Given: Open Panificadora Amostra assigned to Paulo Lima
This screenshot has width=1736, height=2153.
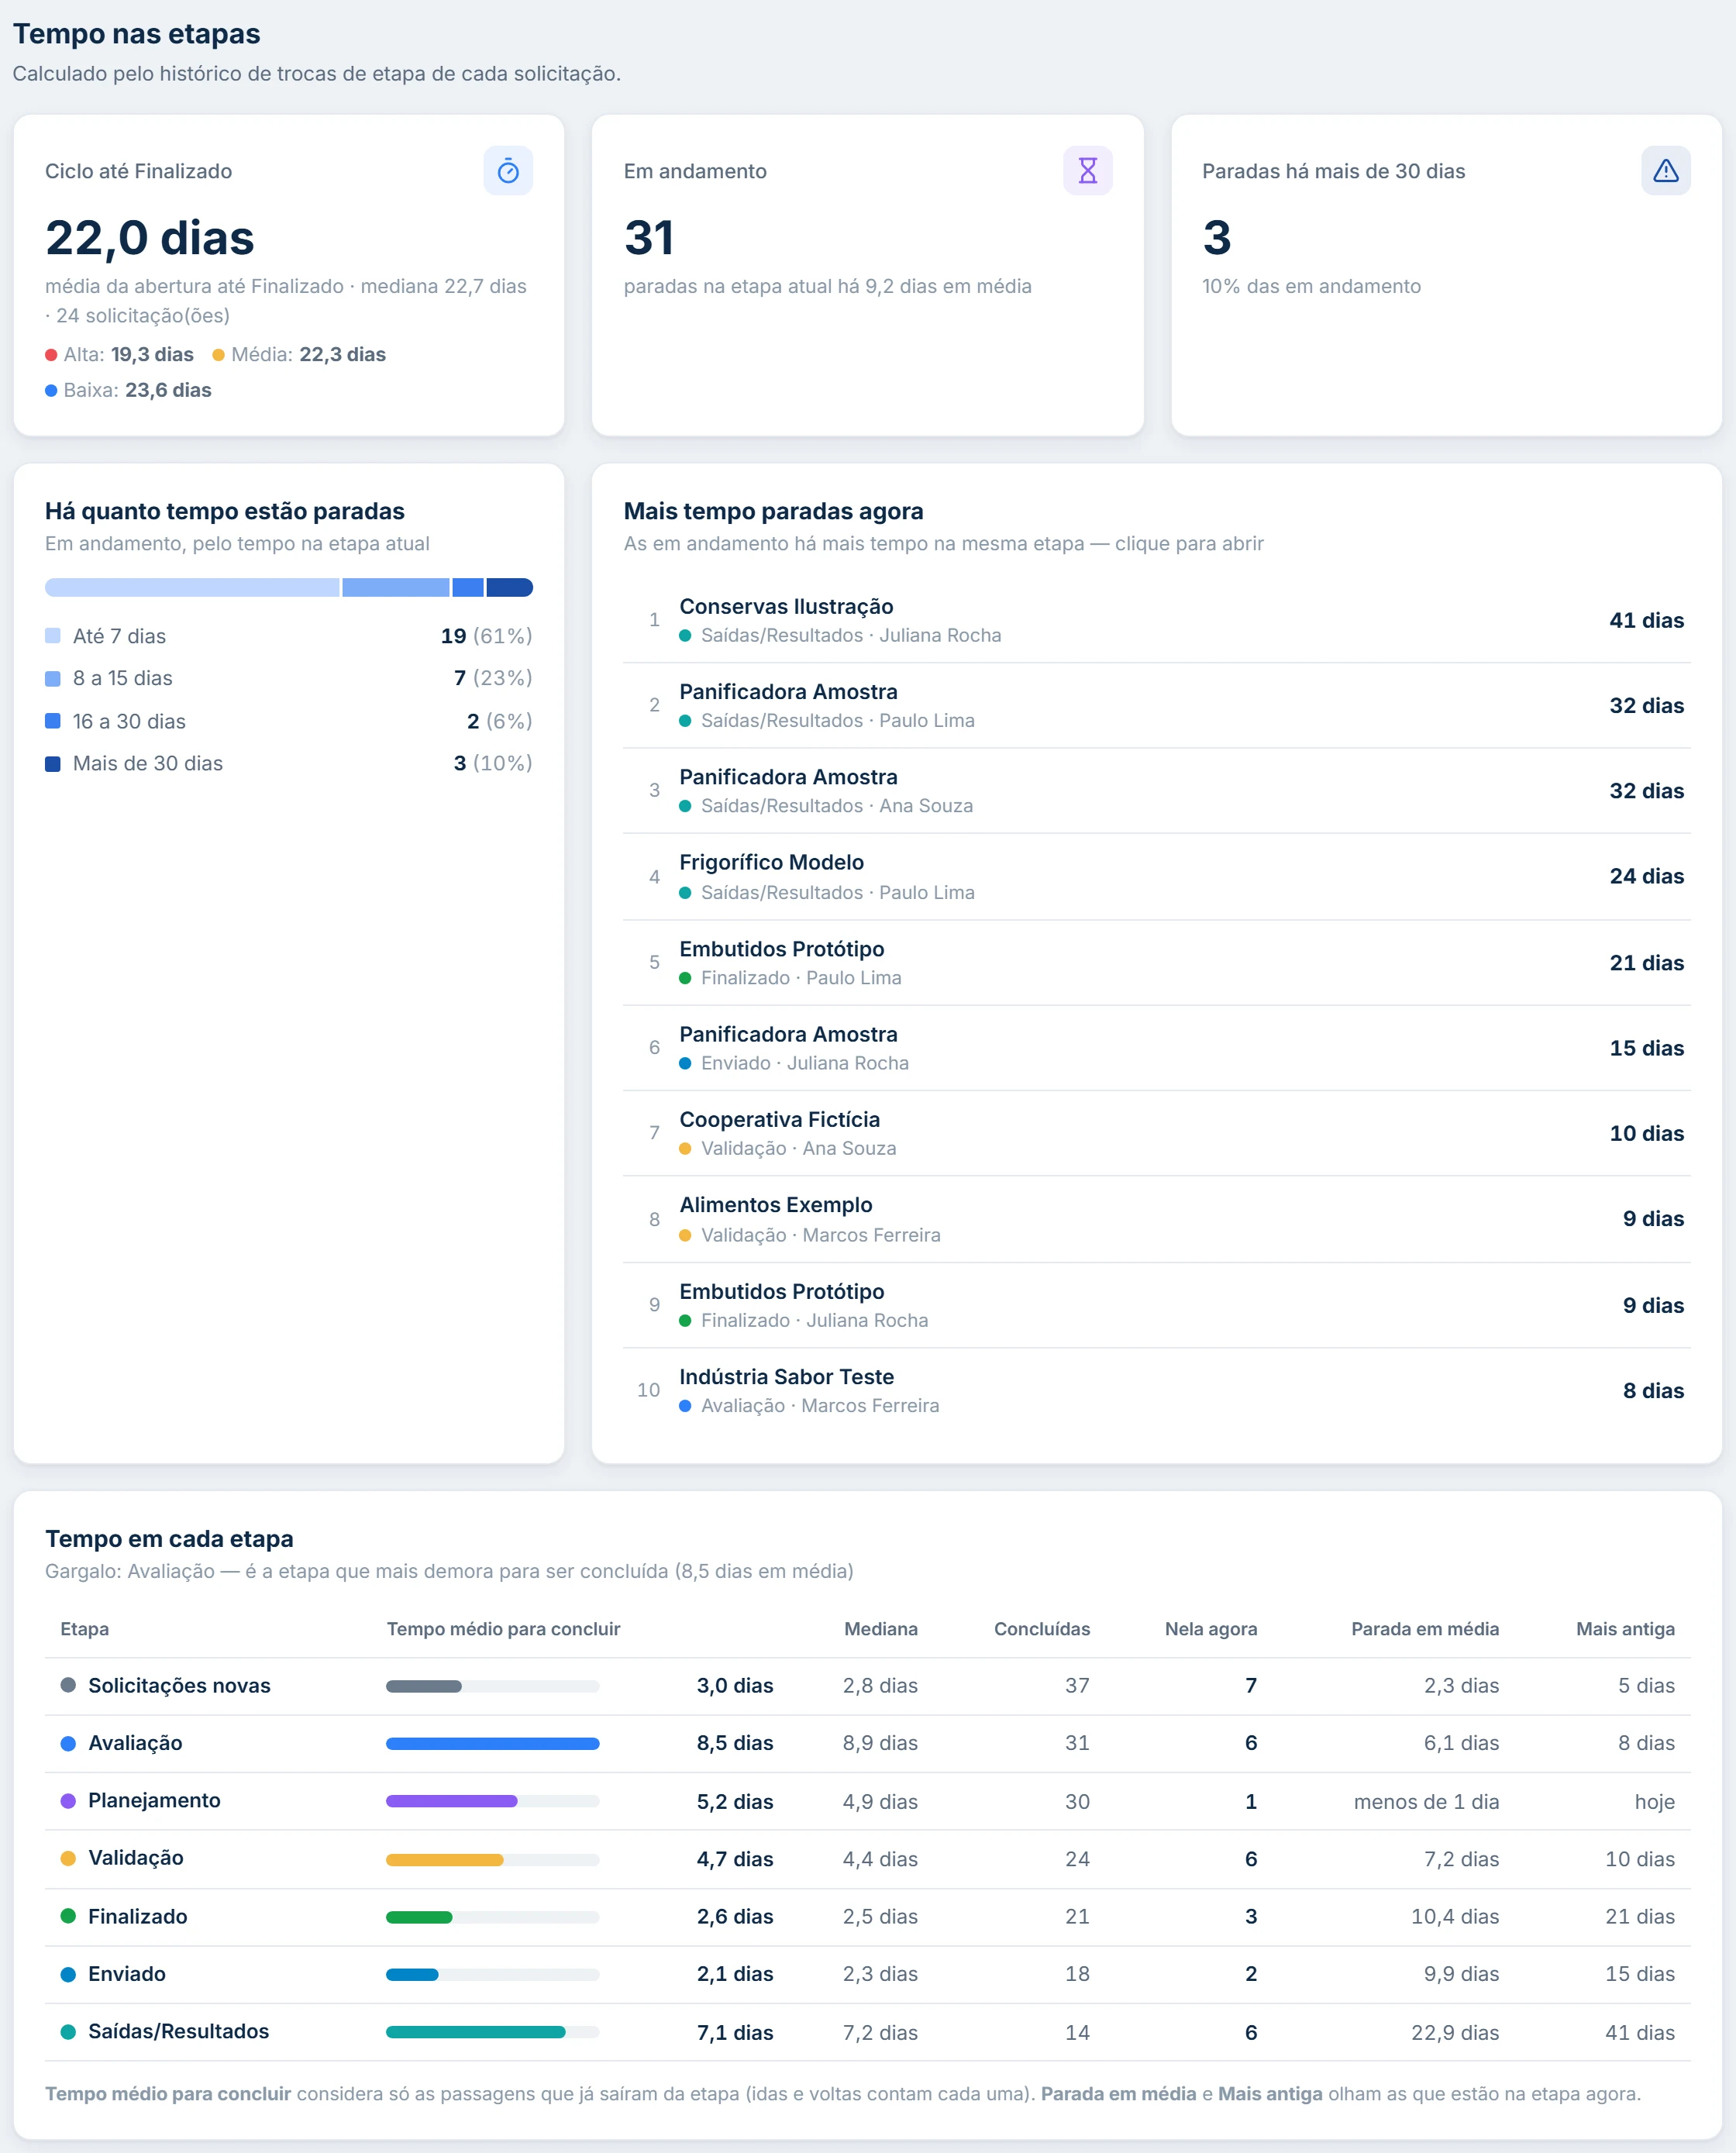Looking at the screenshot, I should tap(1156, 705).
